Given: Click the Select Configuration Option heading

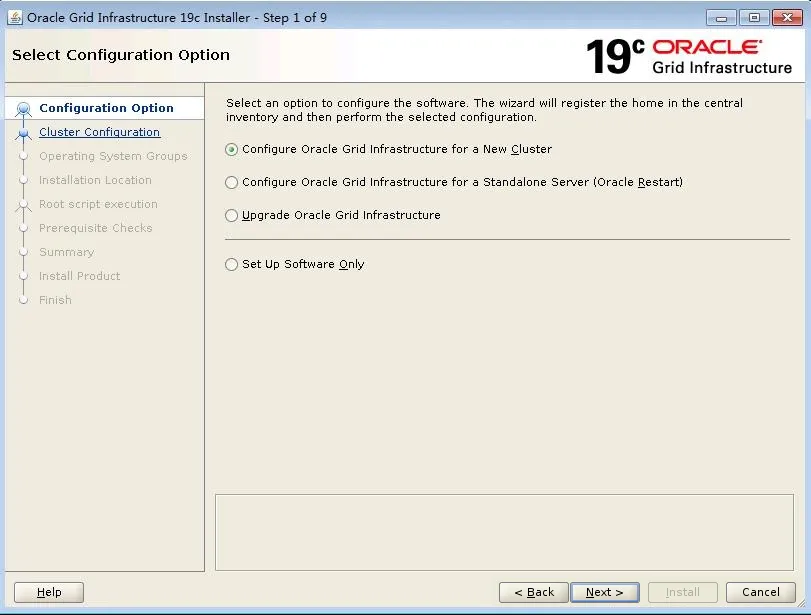Looking at the screenshot, I should pyautogui.click(x=121, y=55).
